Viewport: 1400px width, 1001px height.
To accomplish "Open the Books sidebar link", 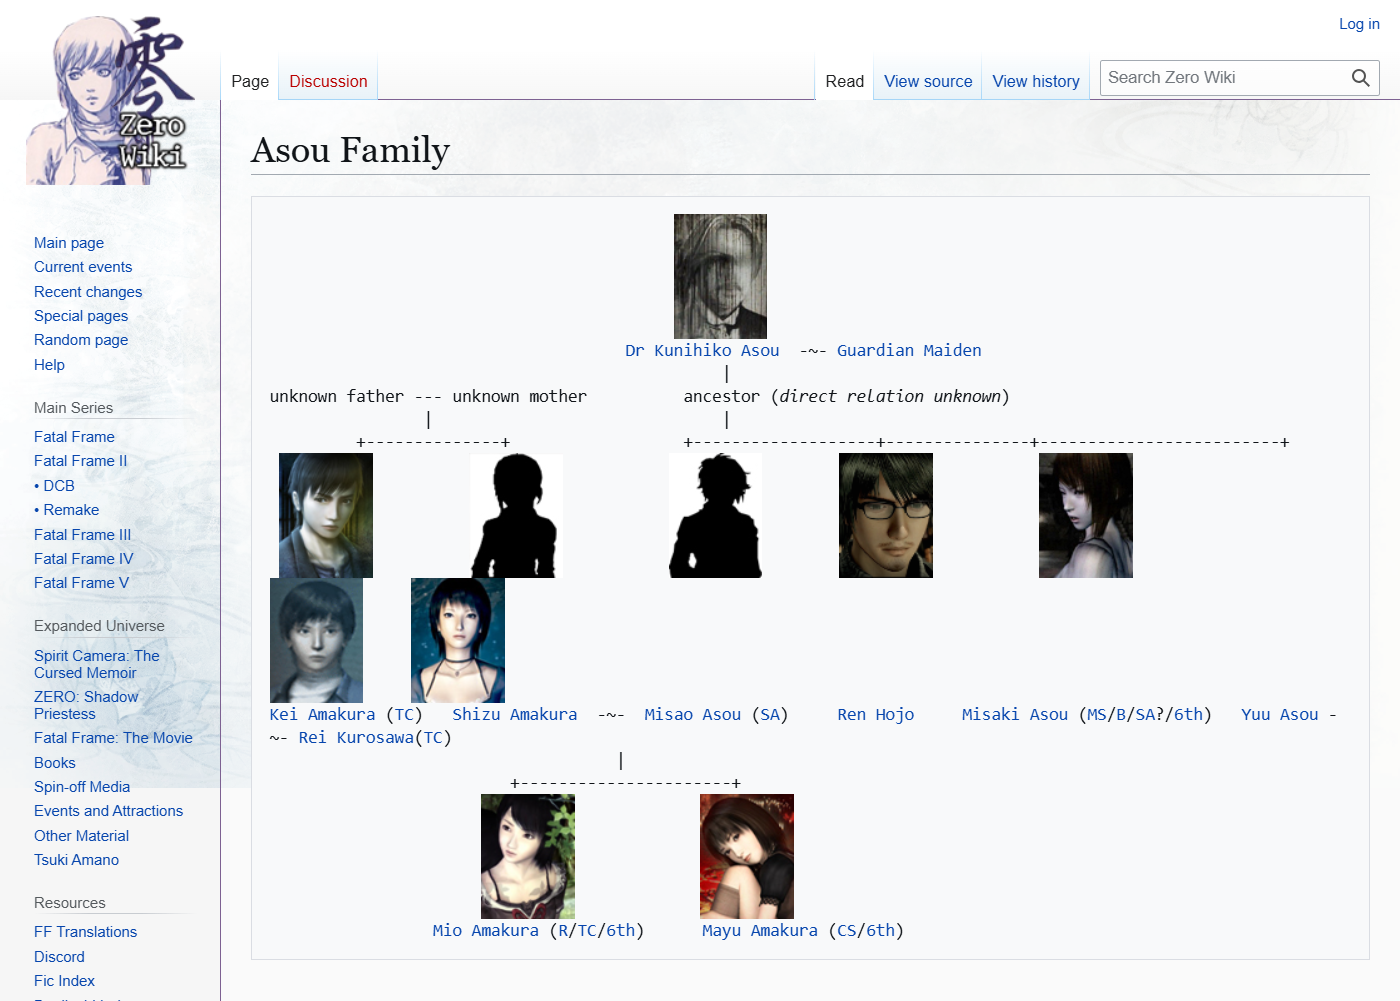I will [55, 763].
